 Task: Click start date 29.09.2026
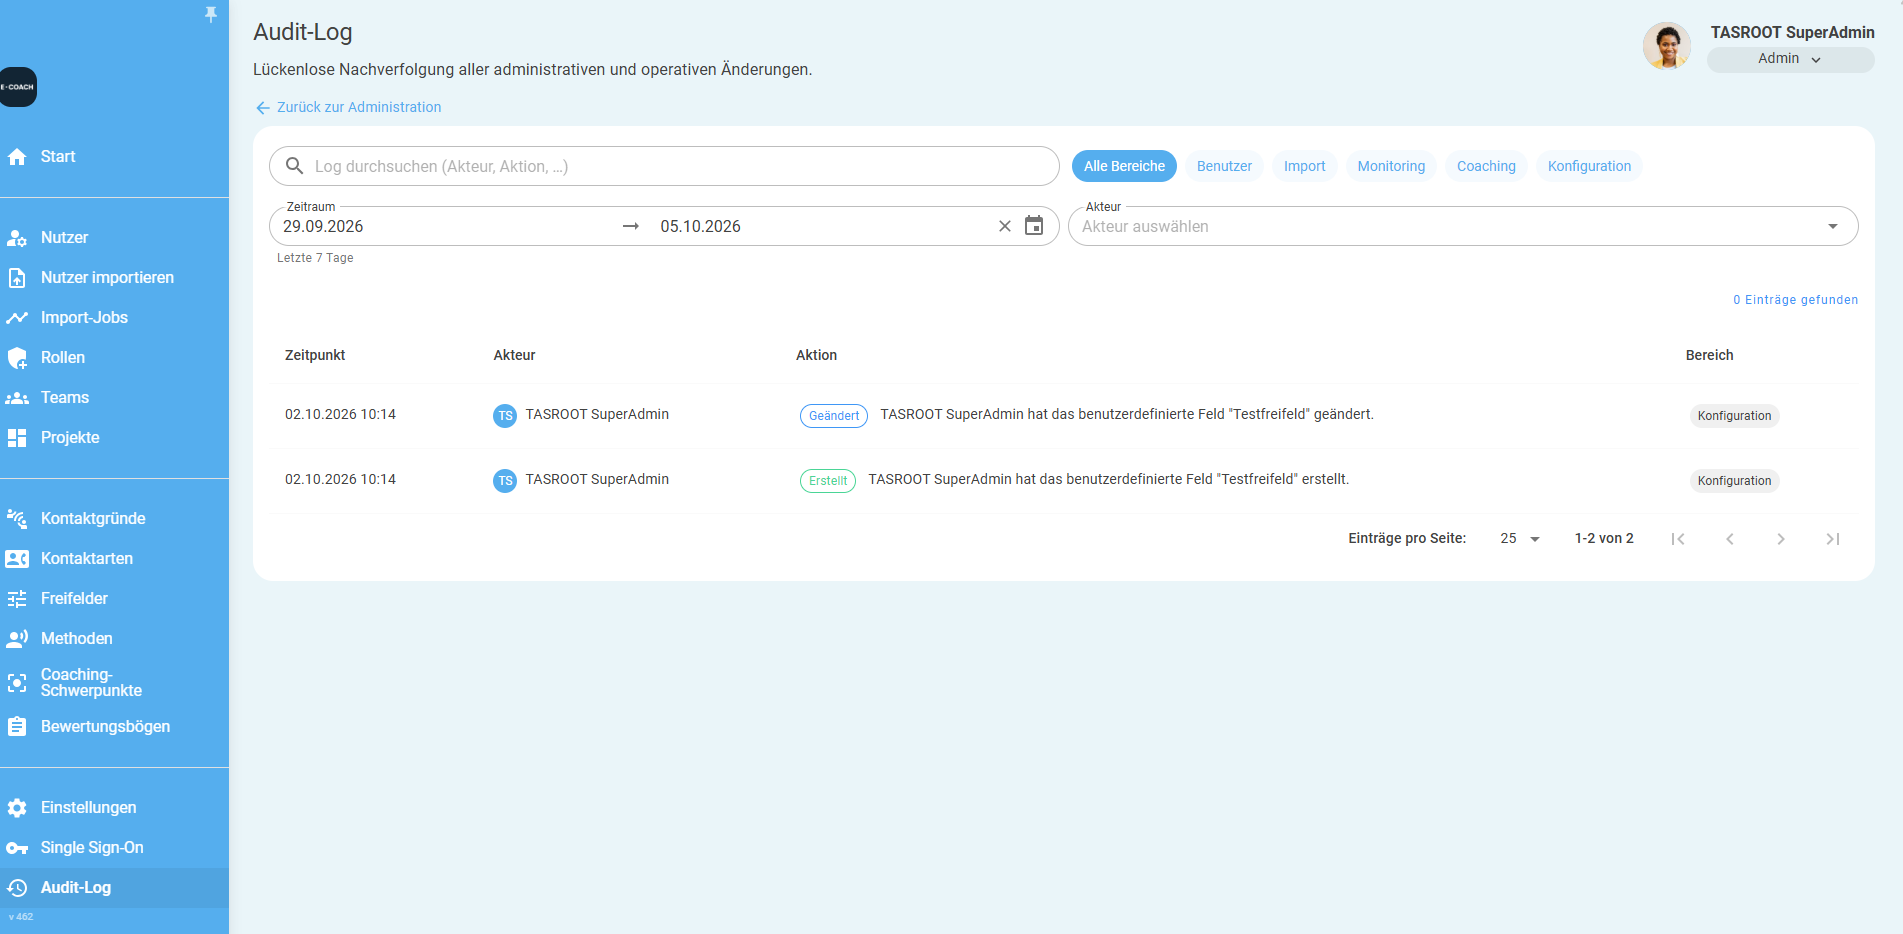(323, 226)
